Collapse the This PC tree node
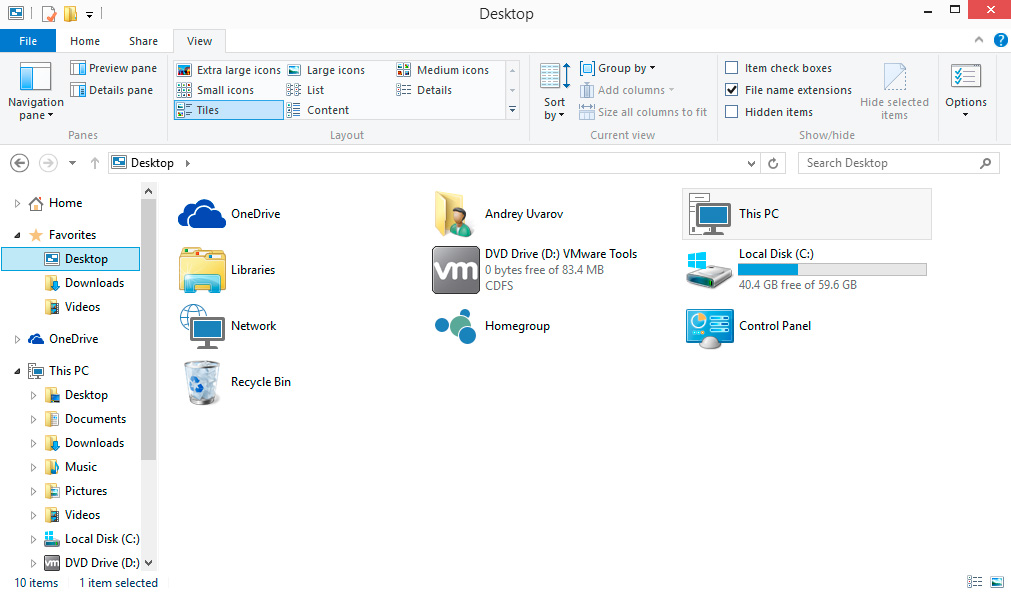Image resolution: width=1011 pixels, height=592 pixels. tap(17, 371)
